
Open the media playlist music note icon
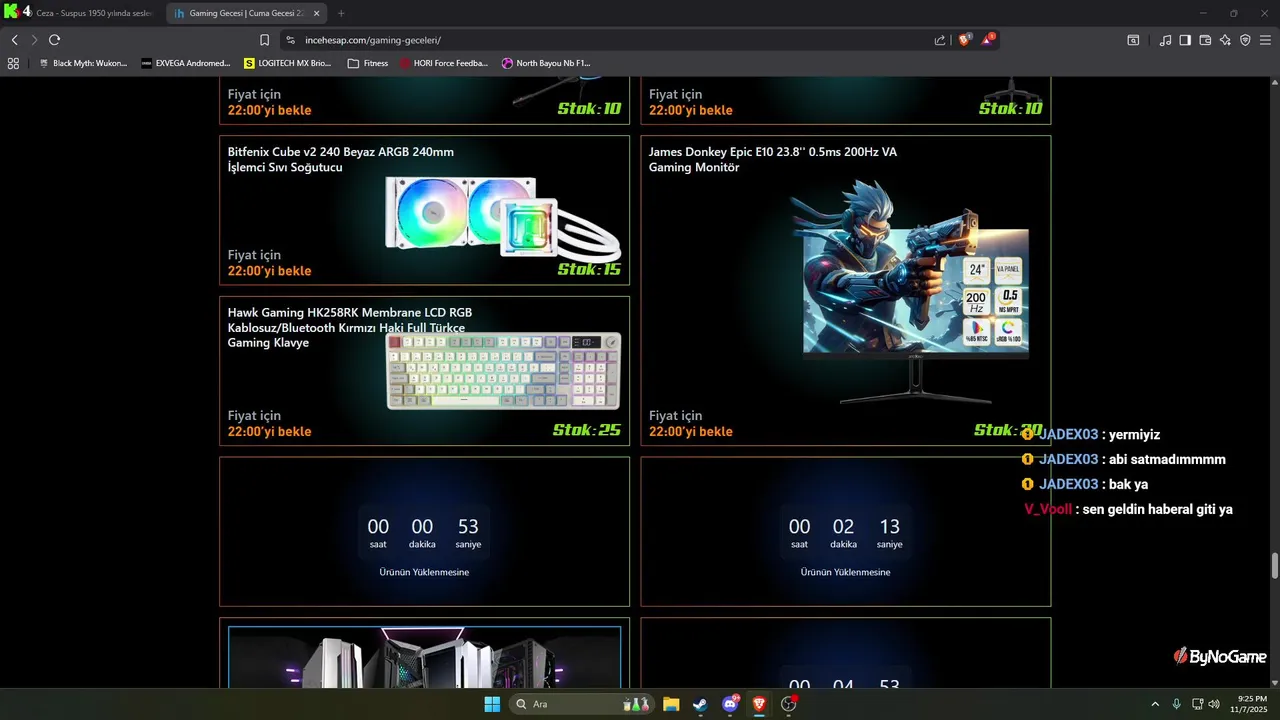(1165, 40)
